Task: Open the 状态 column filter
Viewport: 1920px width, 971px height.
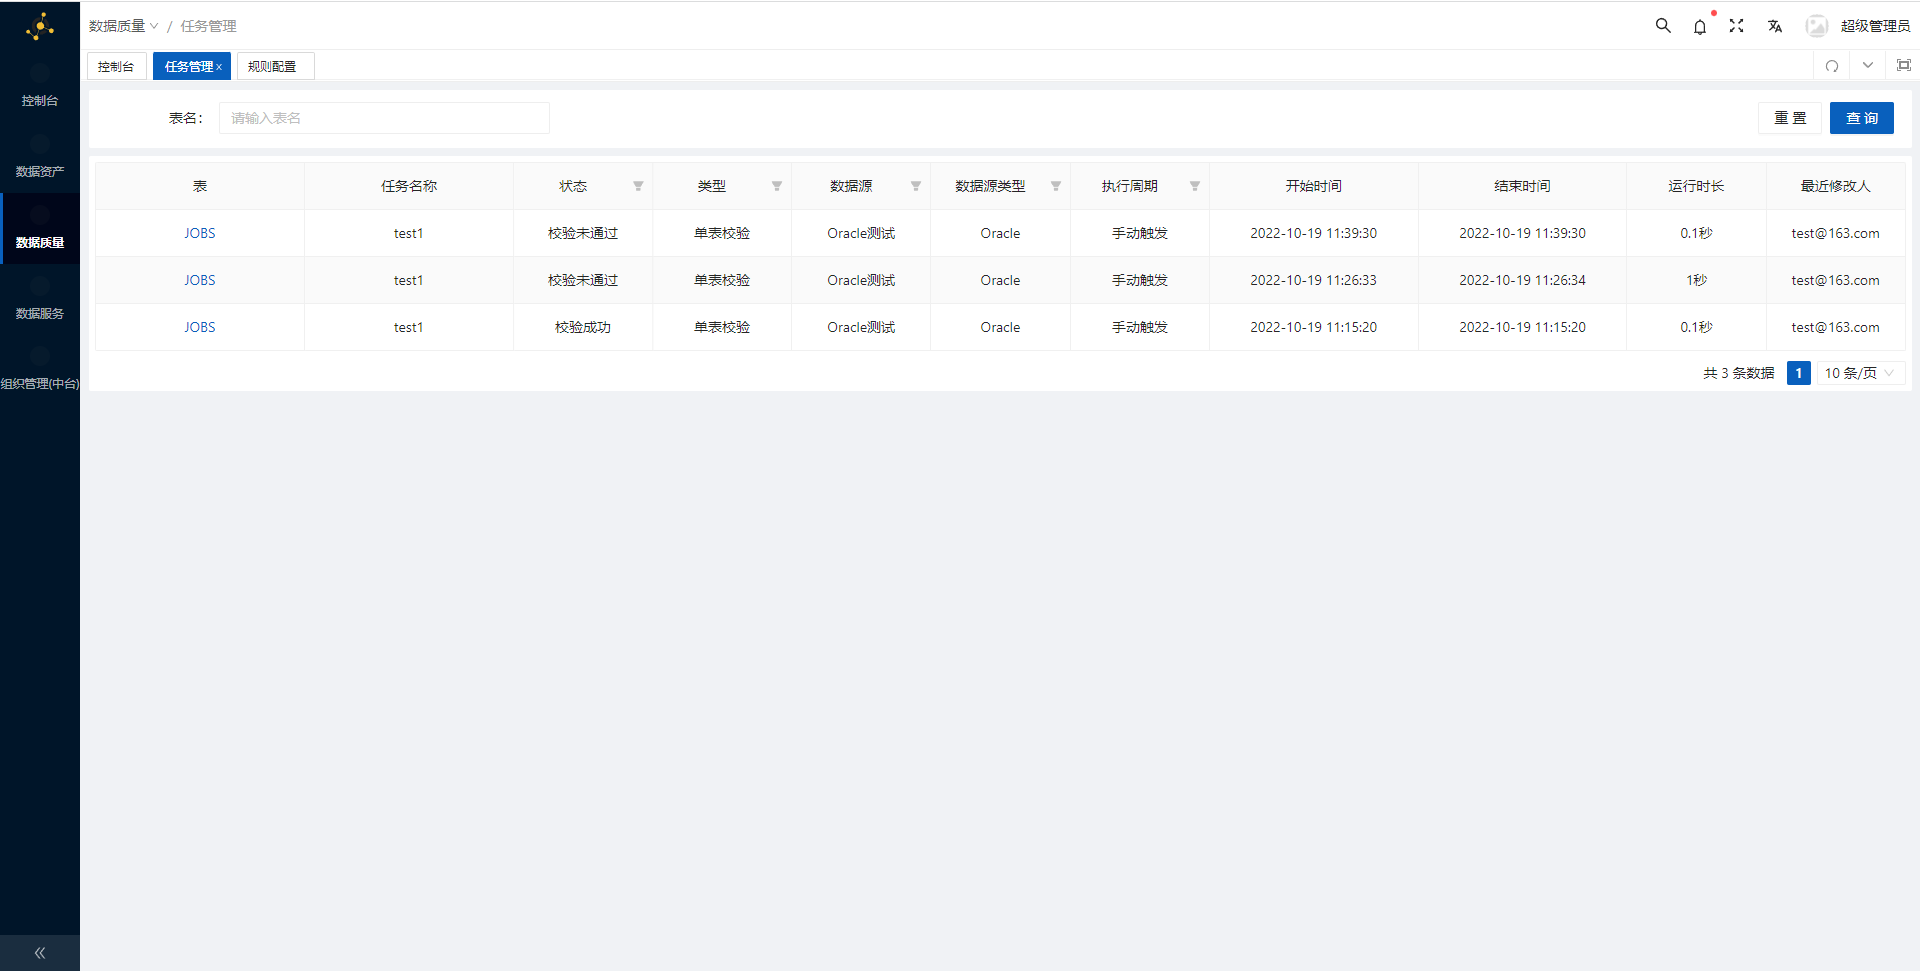Action: [638, 186]
